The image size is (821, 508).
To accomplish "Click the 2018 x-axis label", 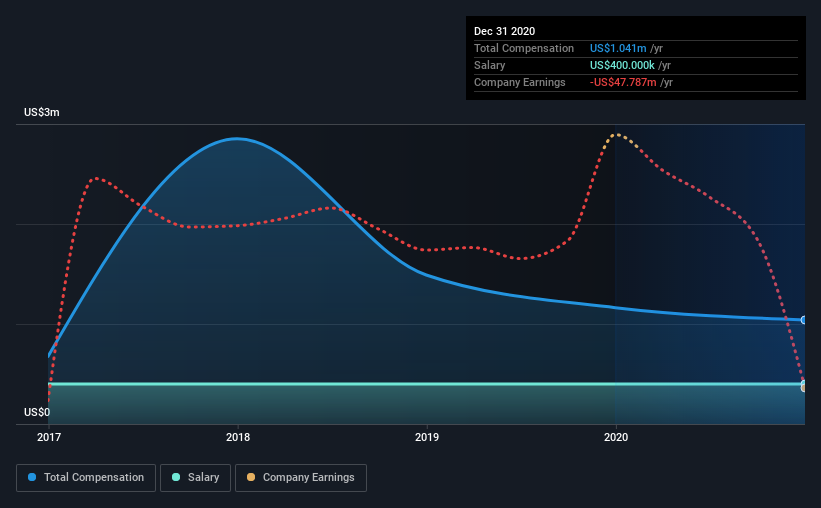I will pos(238,437).
